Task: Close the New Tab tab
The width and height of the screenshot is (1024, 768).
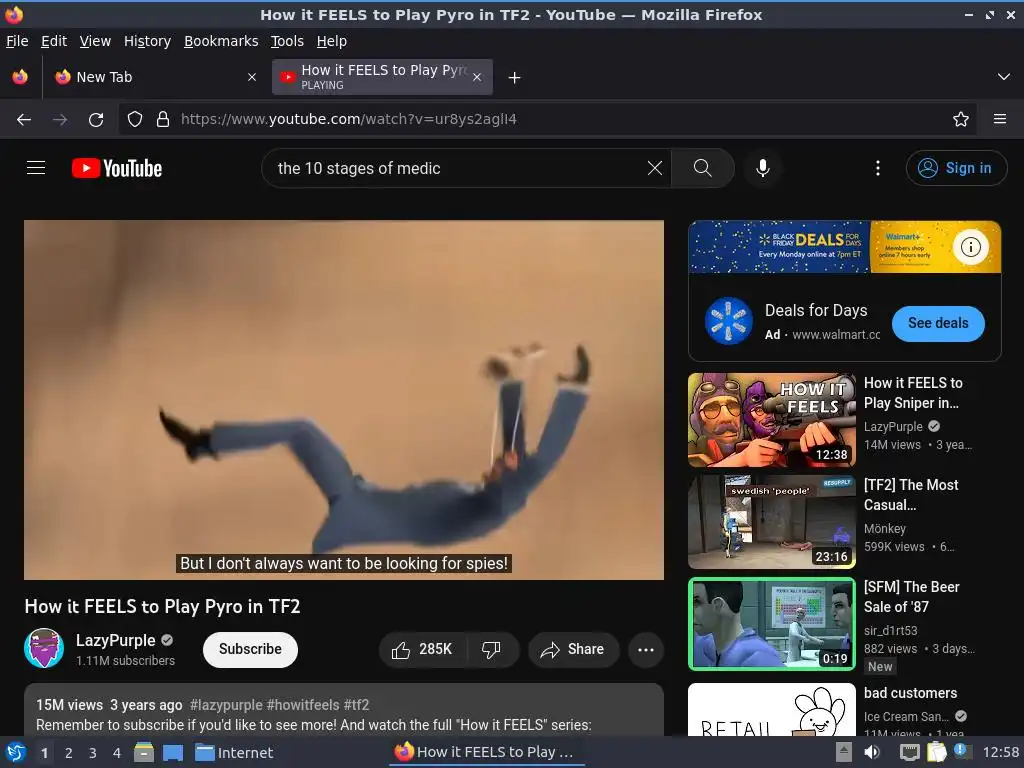Action: click(251, 77)
